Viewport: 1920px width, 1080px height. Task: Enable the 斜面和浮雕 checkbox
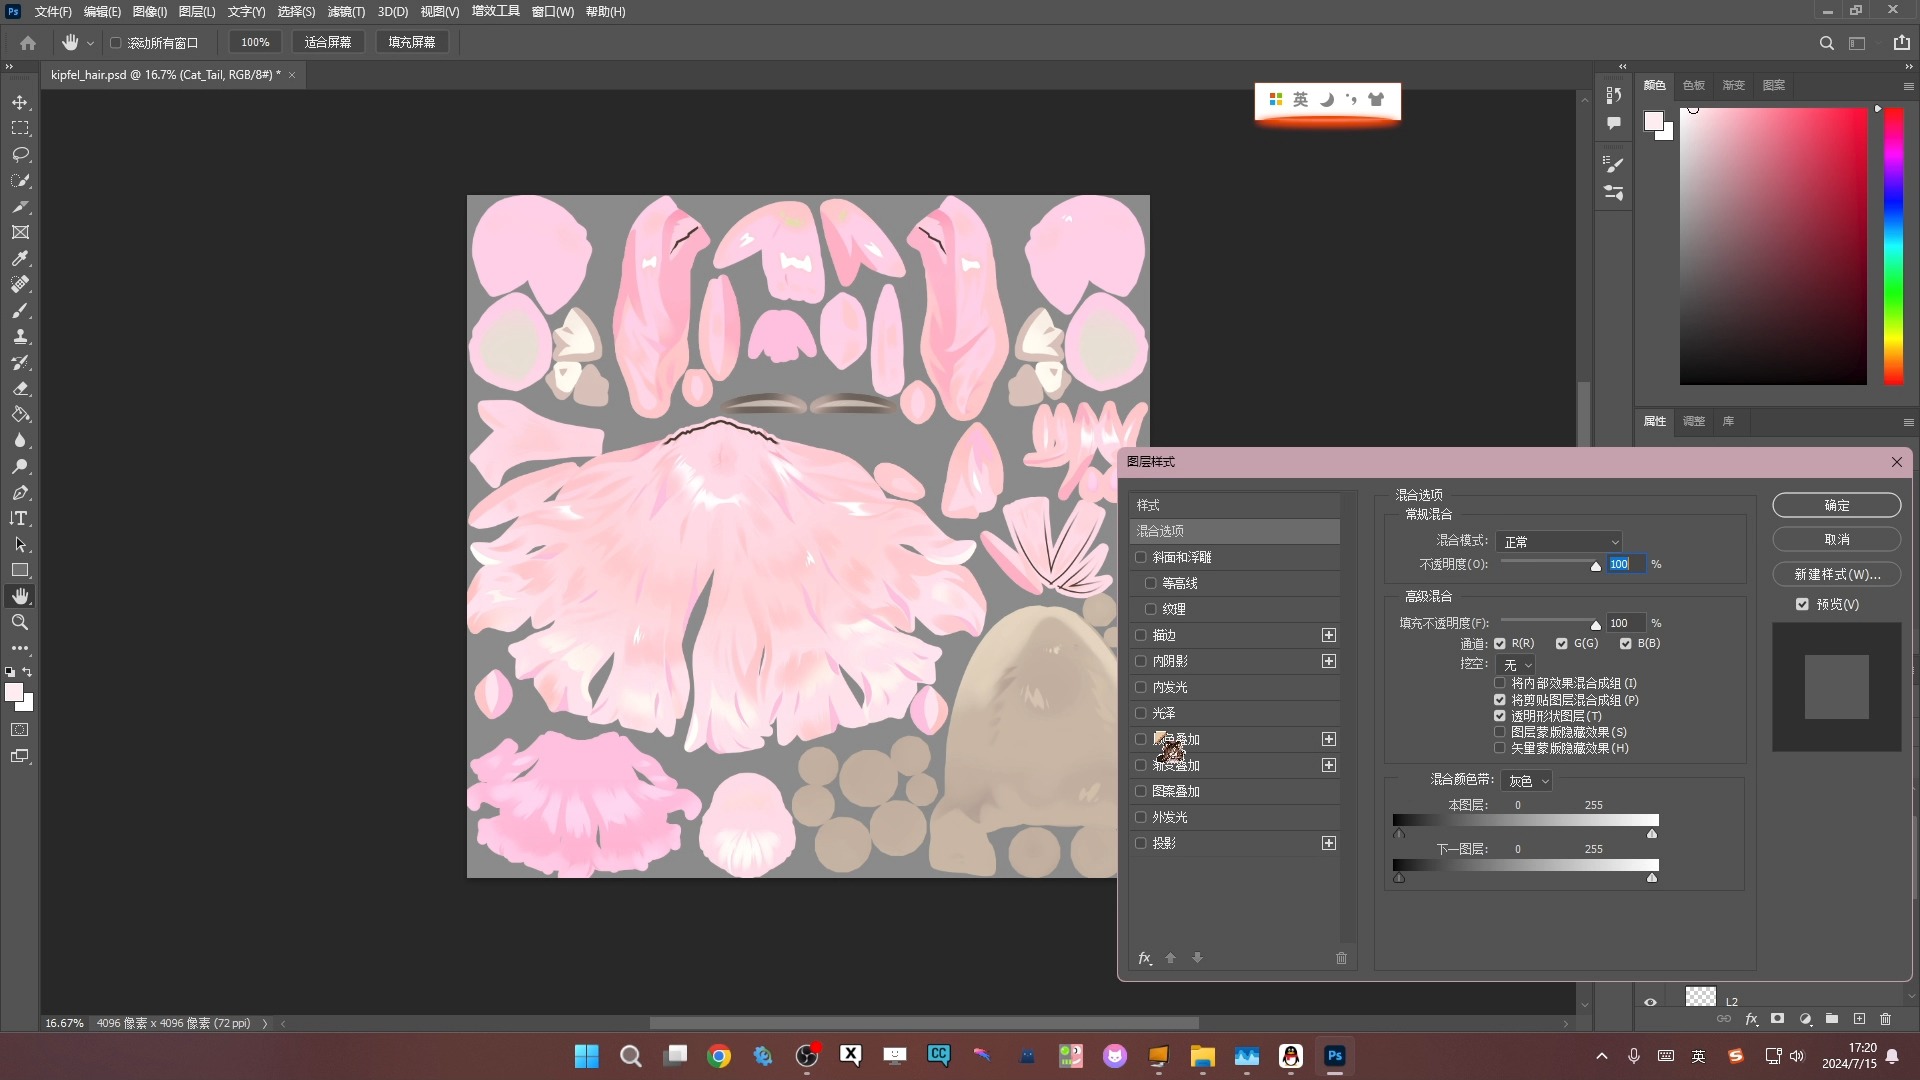click(x=1141, y=557)
